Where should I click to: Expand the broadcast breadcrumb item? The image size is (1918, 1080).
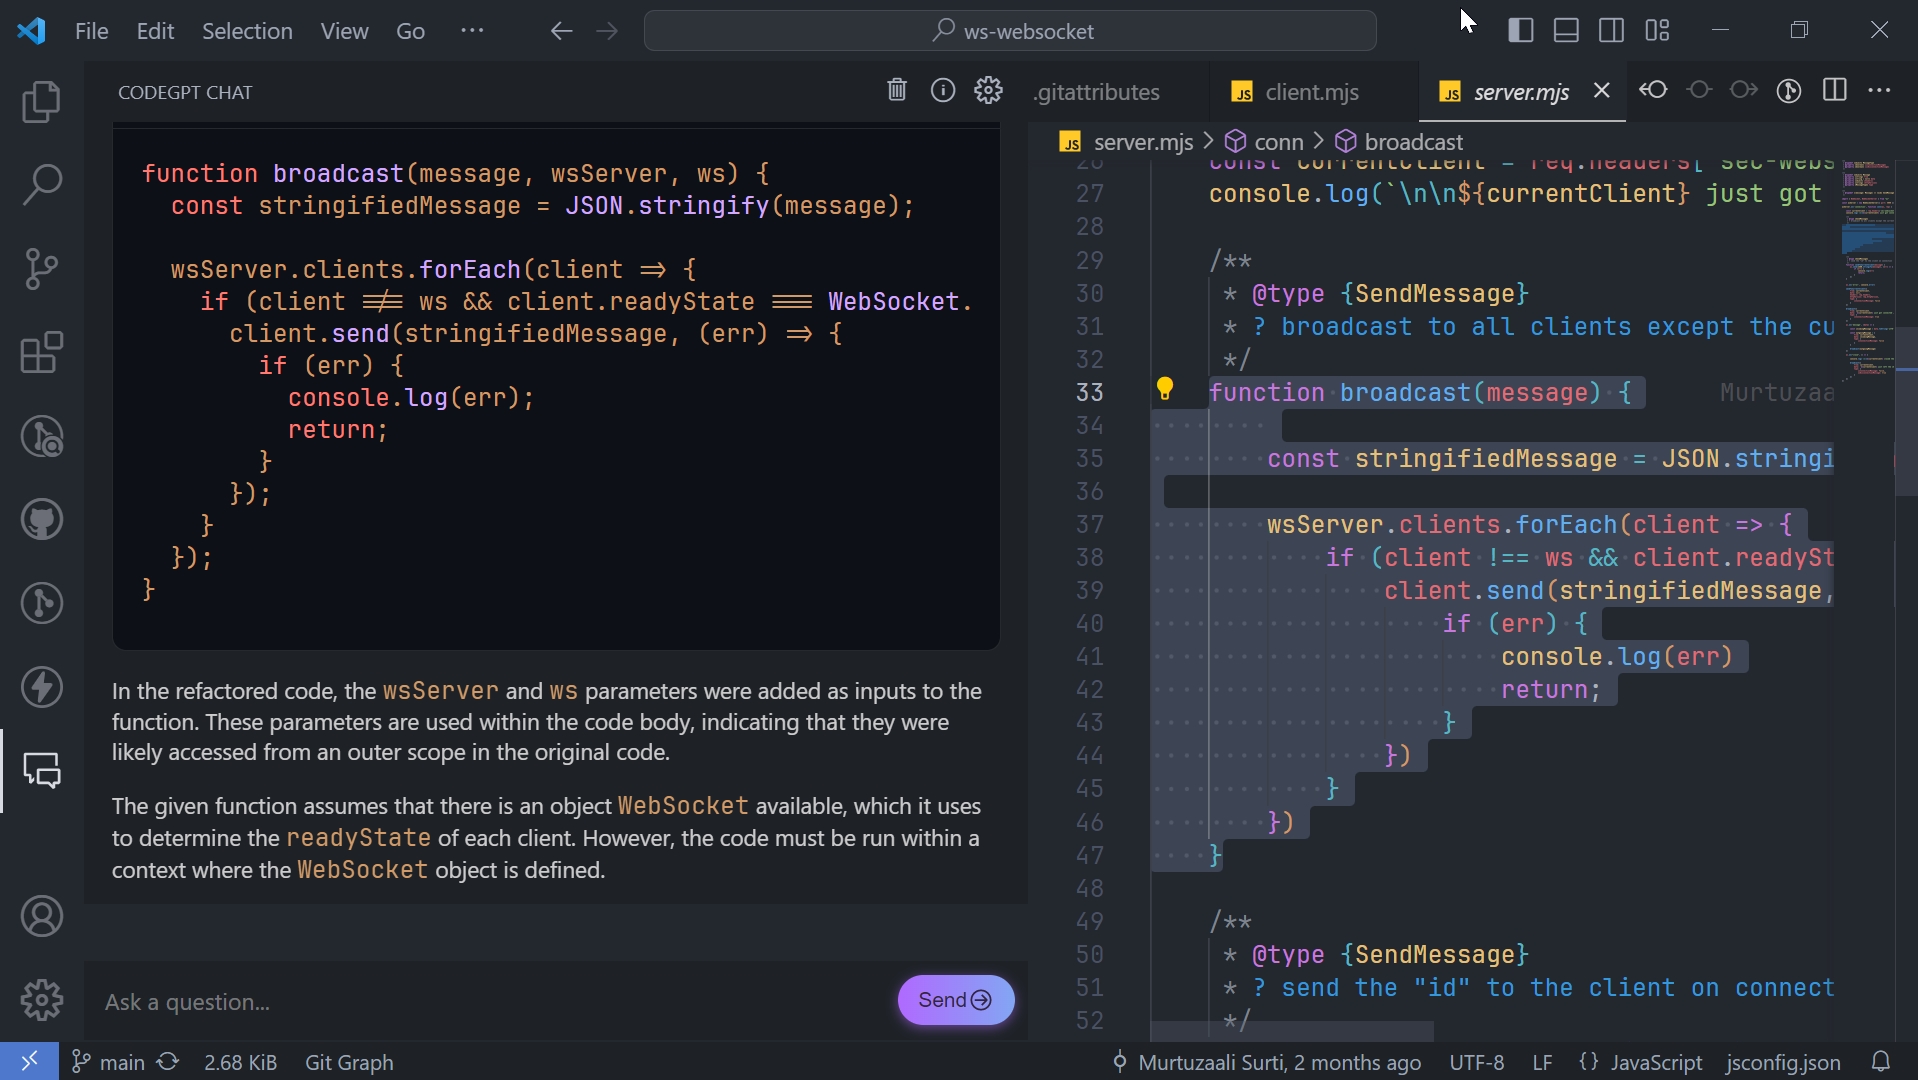click(x=1412, y=141)
